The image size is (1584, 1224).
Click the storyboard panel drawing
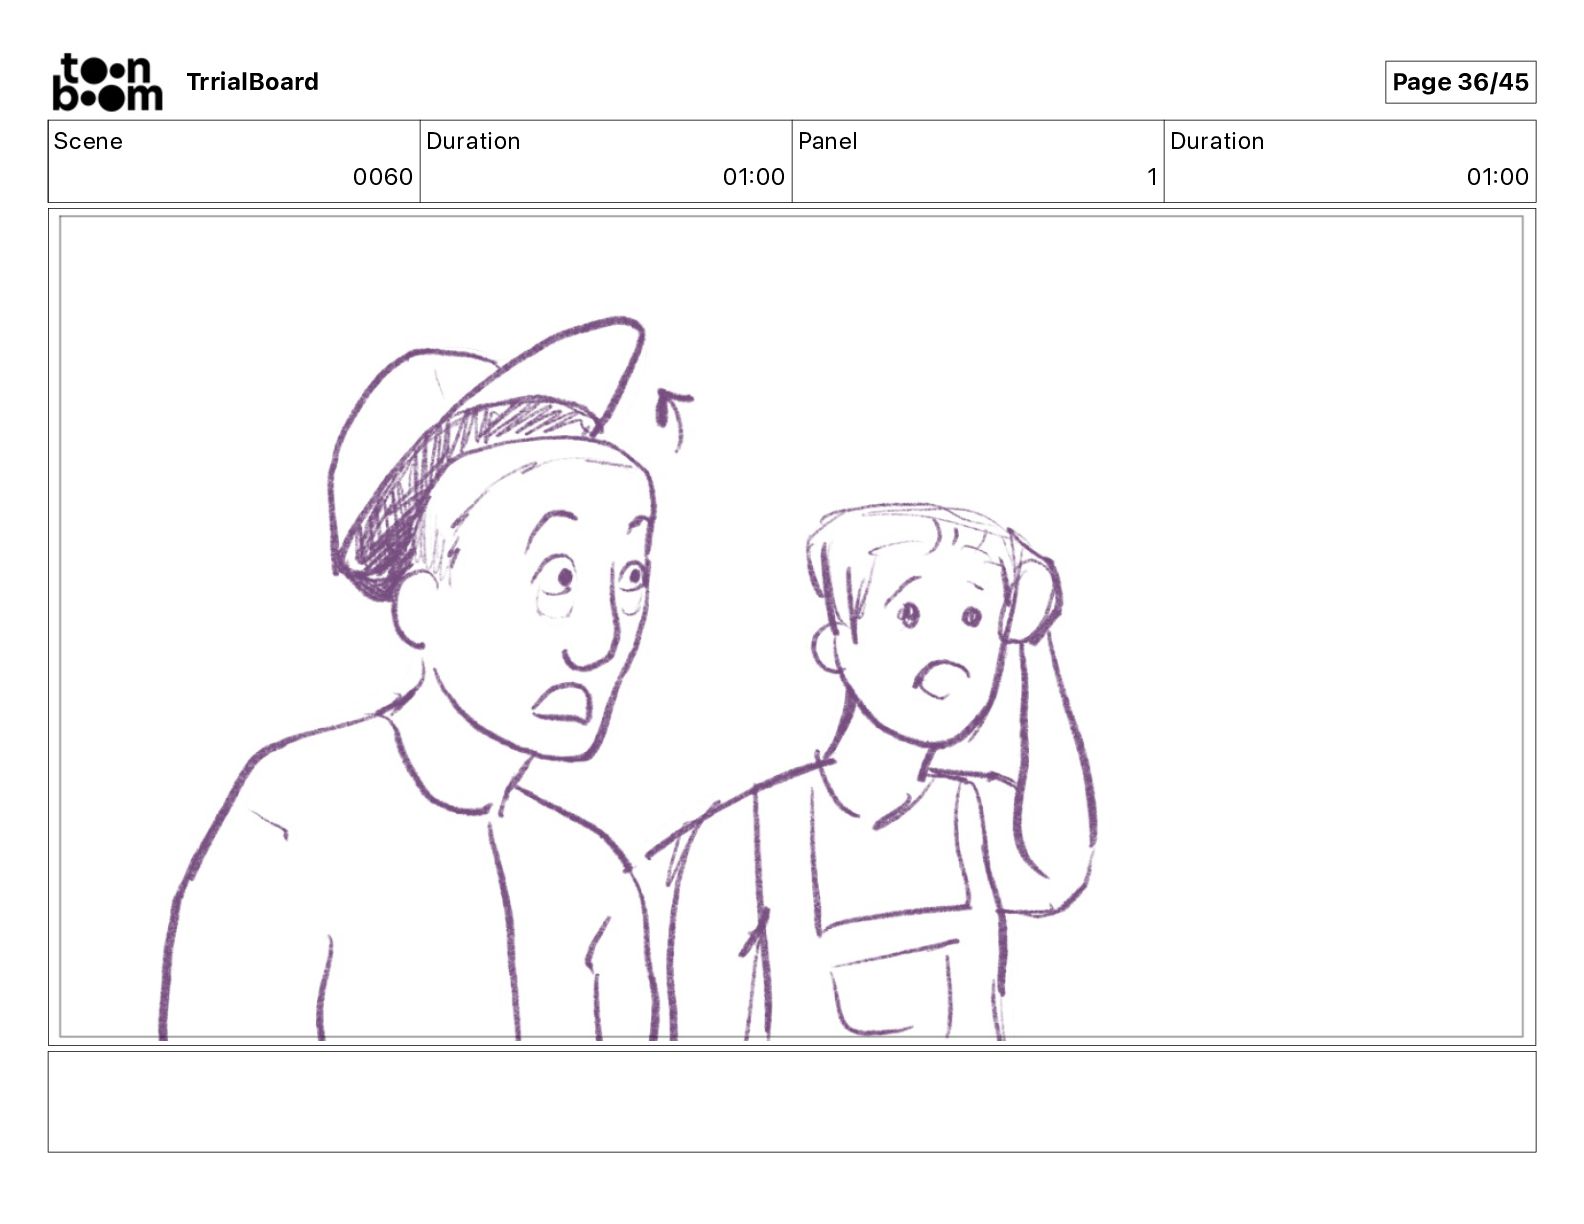tap(791, 627)
